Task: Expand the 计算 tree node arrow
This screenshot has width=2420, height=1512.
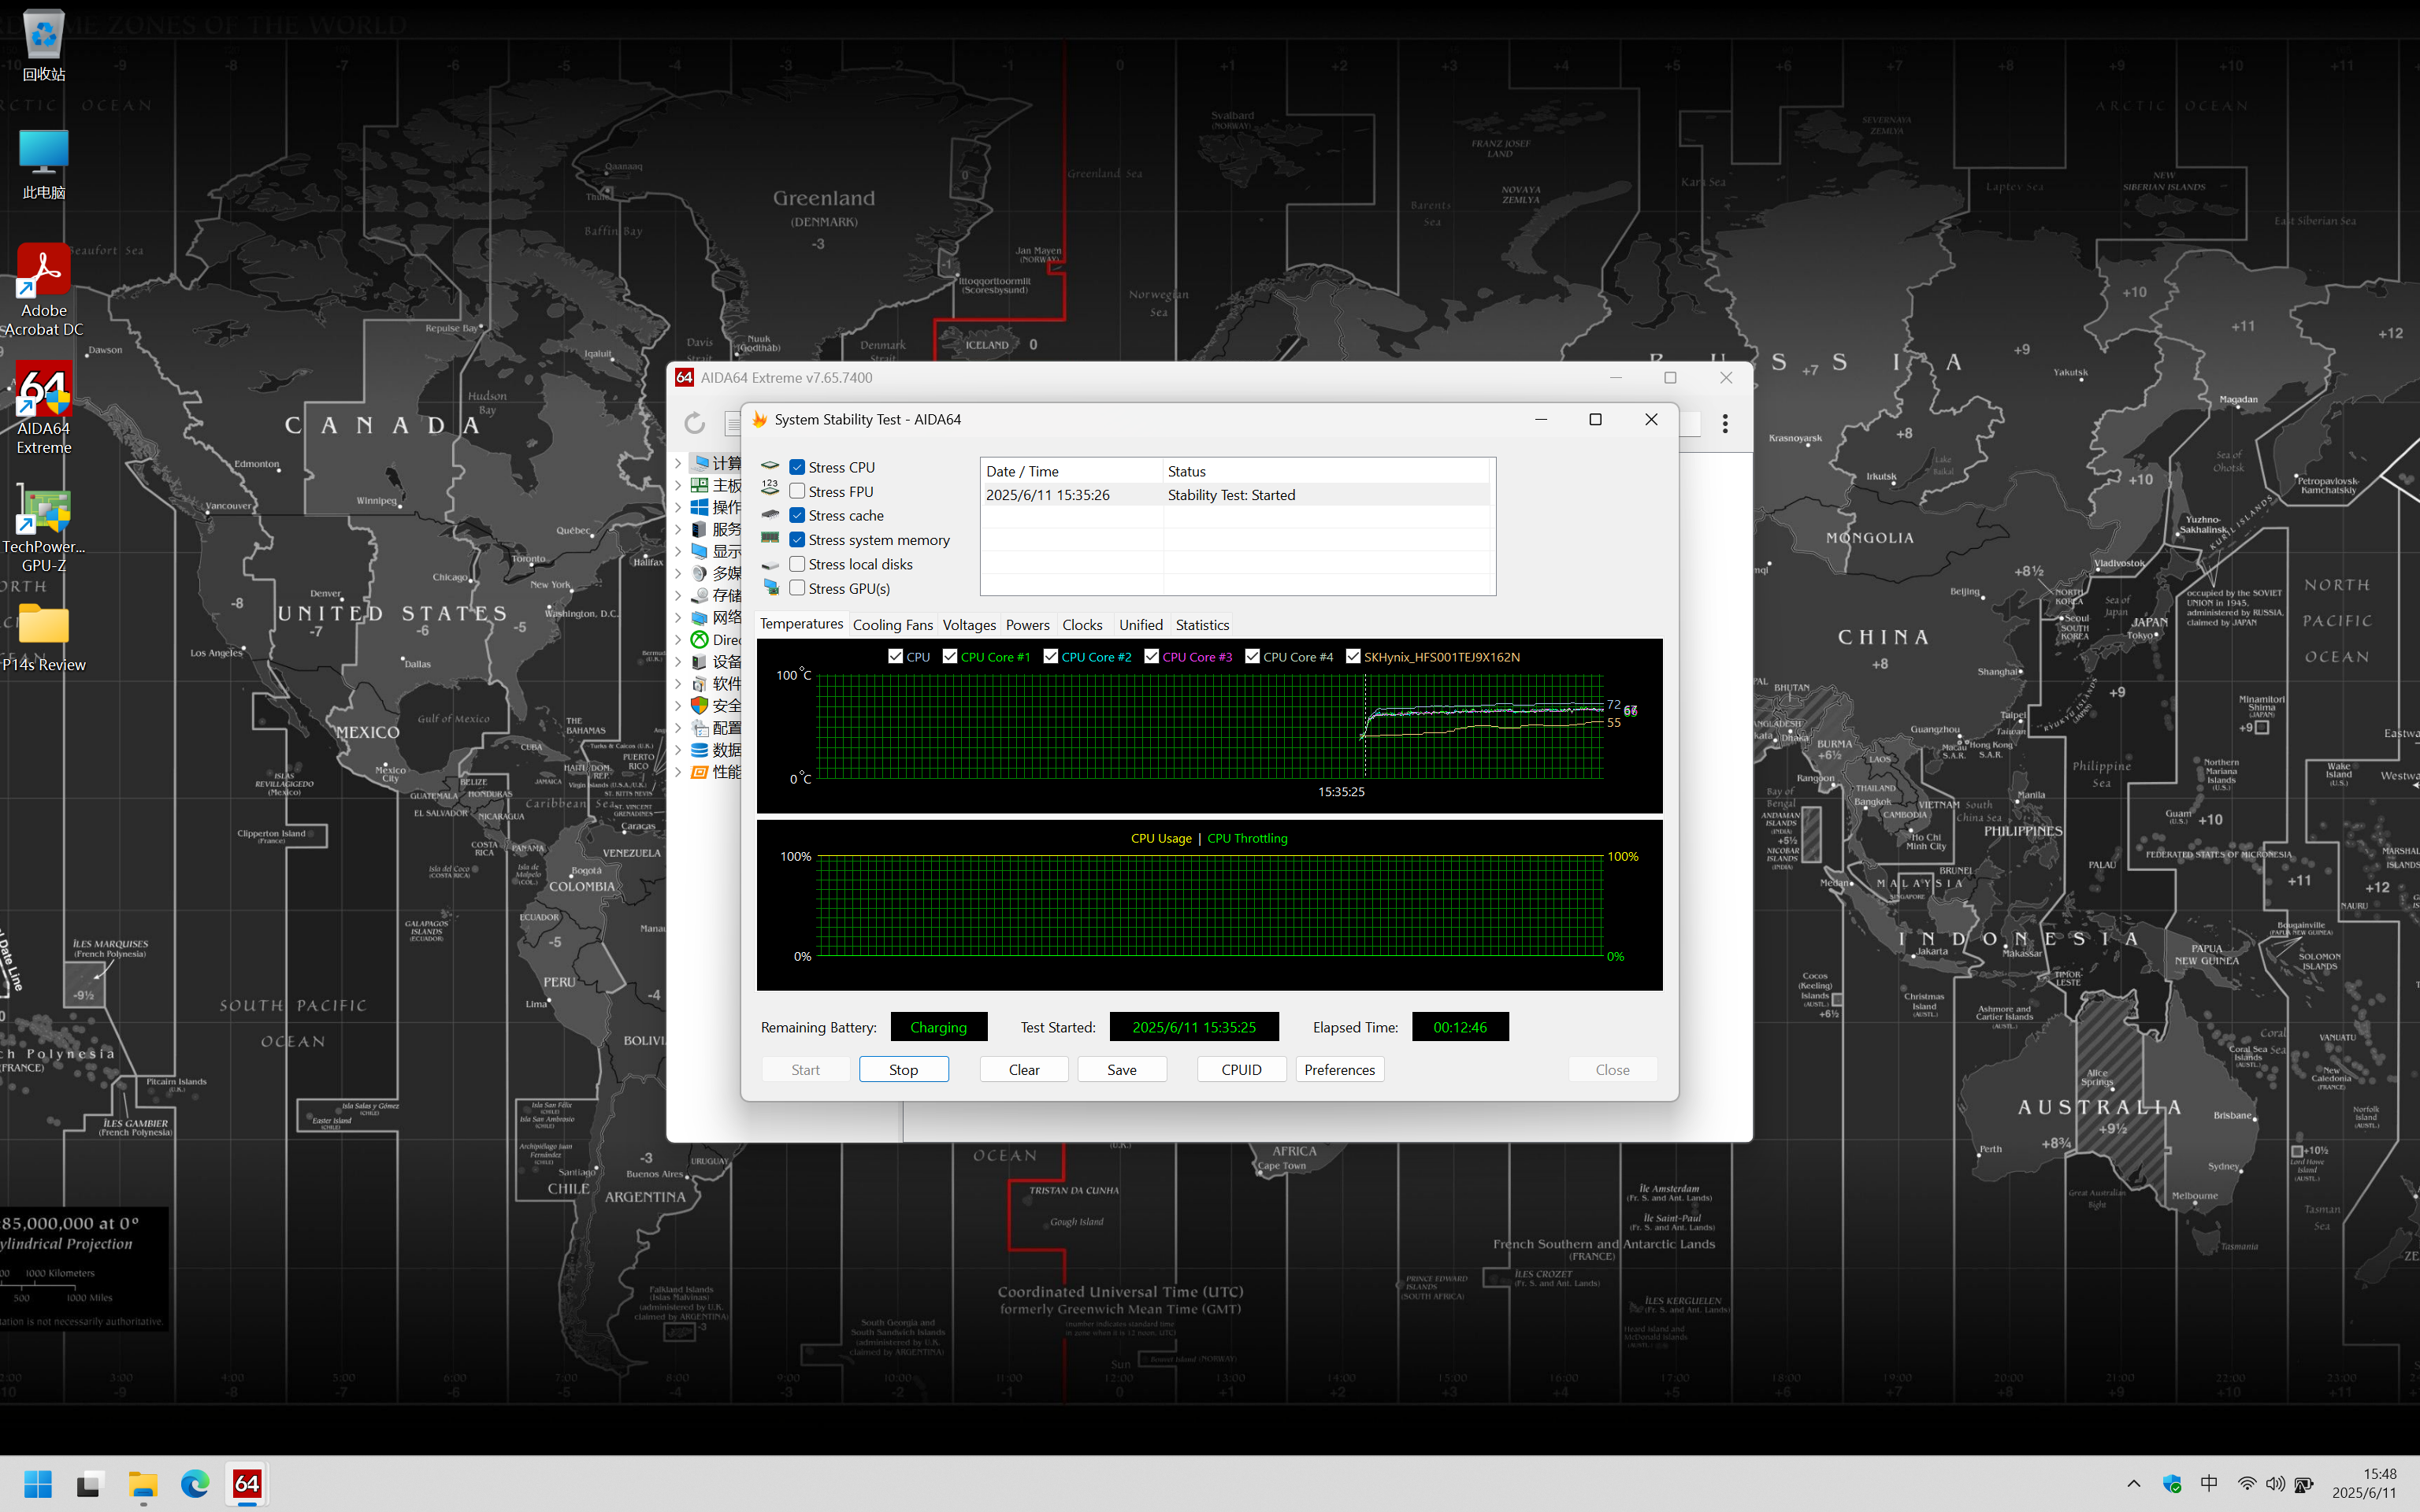Action: (x=678, y=463)
